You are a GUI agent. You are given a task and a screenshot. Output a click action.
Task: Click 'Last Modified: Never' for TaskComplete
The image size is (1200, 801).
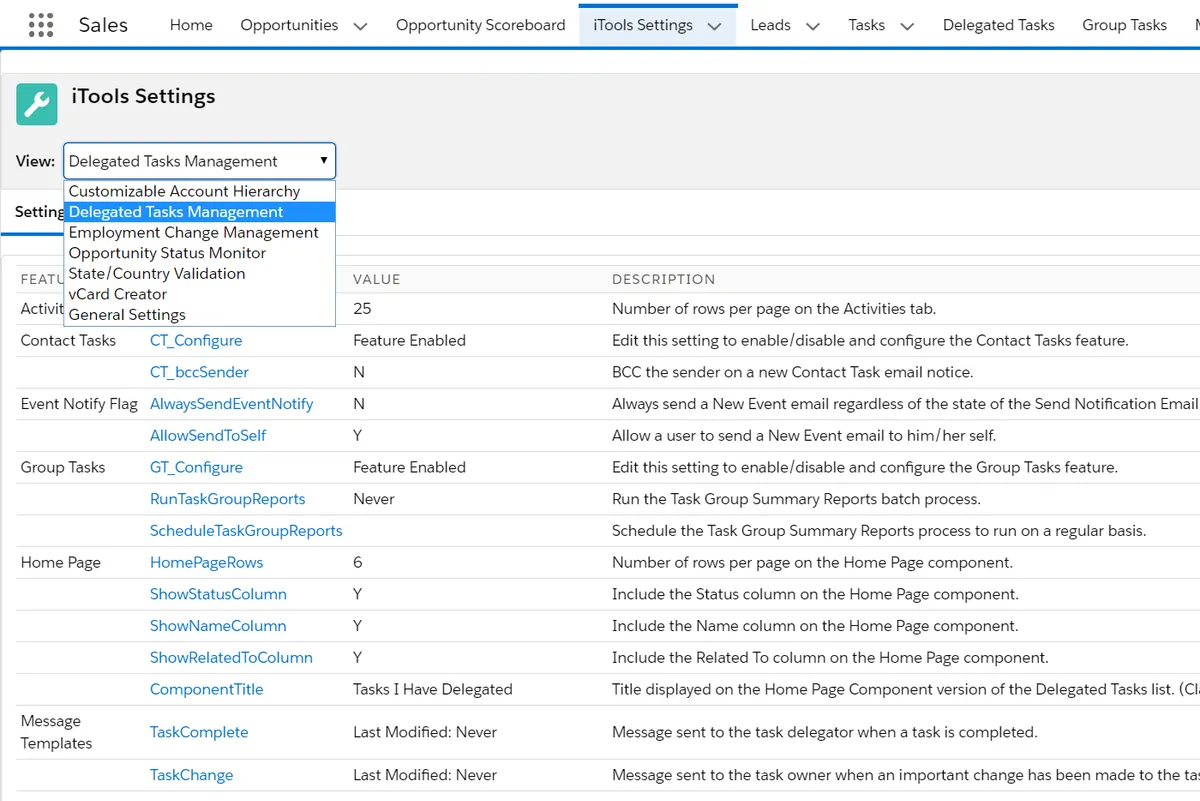coord(425,732)
